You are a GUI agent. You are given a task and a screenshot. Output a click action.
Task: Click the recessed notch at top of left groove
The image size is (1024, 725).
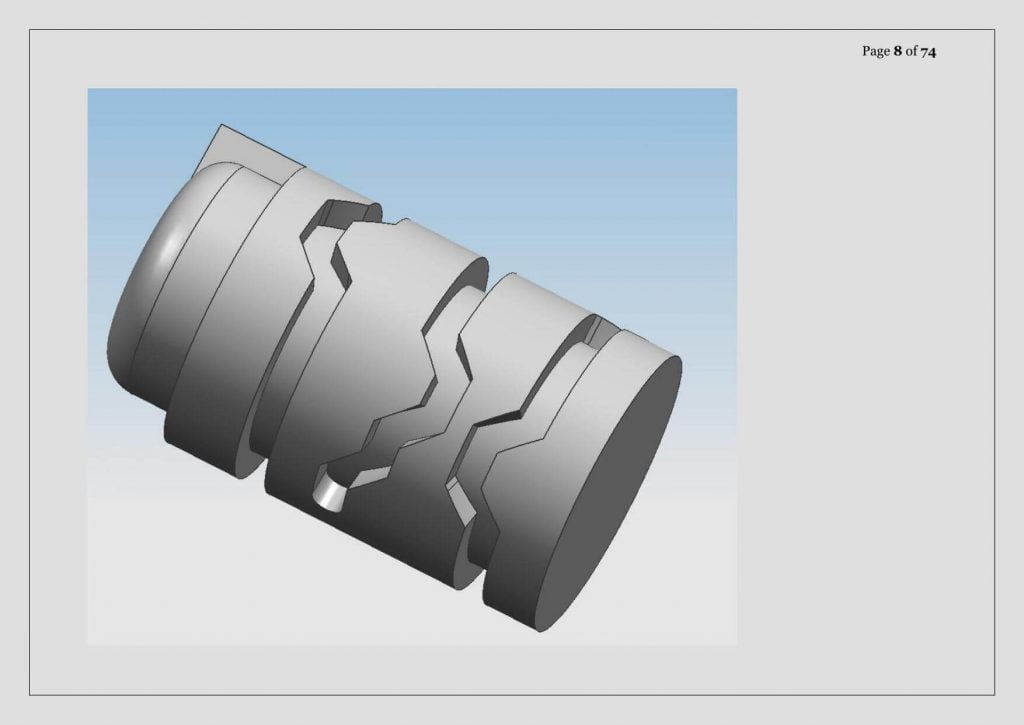coord(346,212)
